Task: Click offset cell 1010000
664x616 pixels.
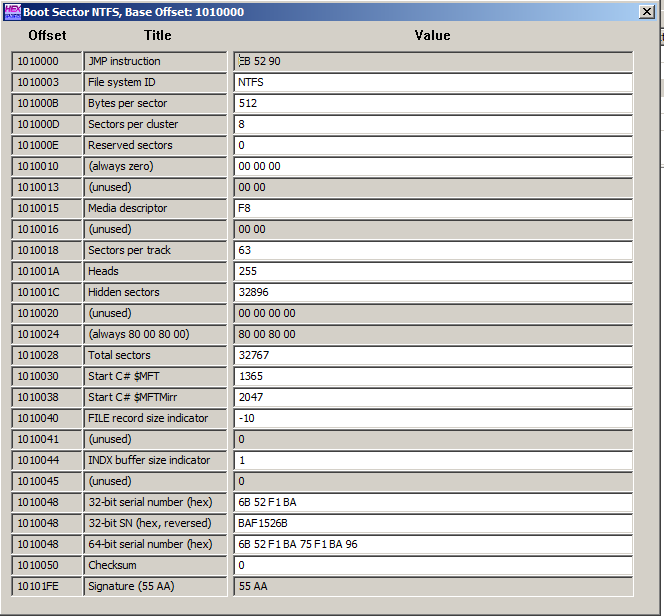Action: point(47,61)
